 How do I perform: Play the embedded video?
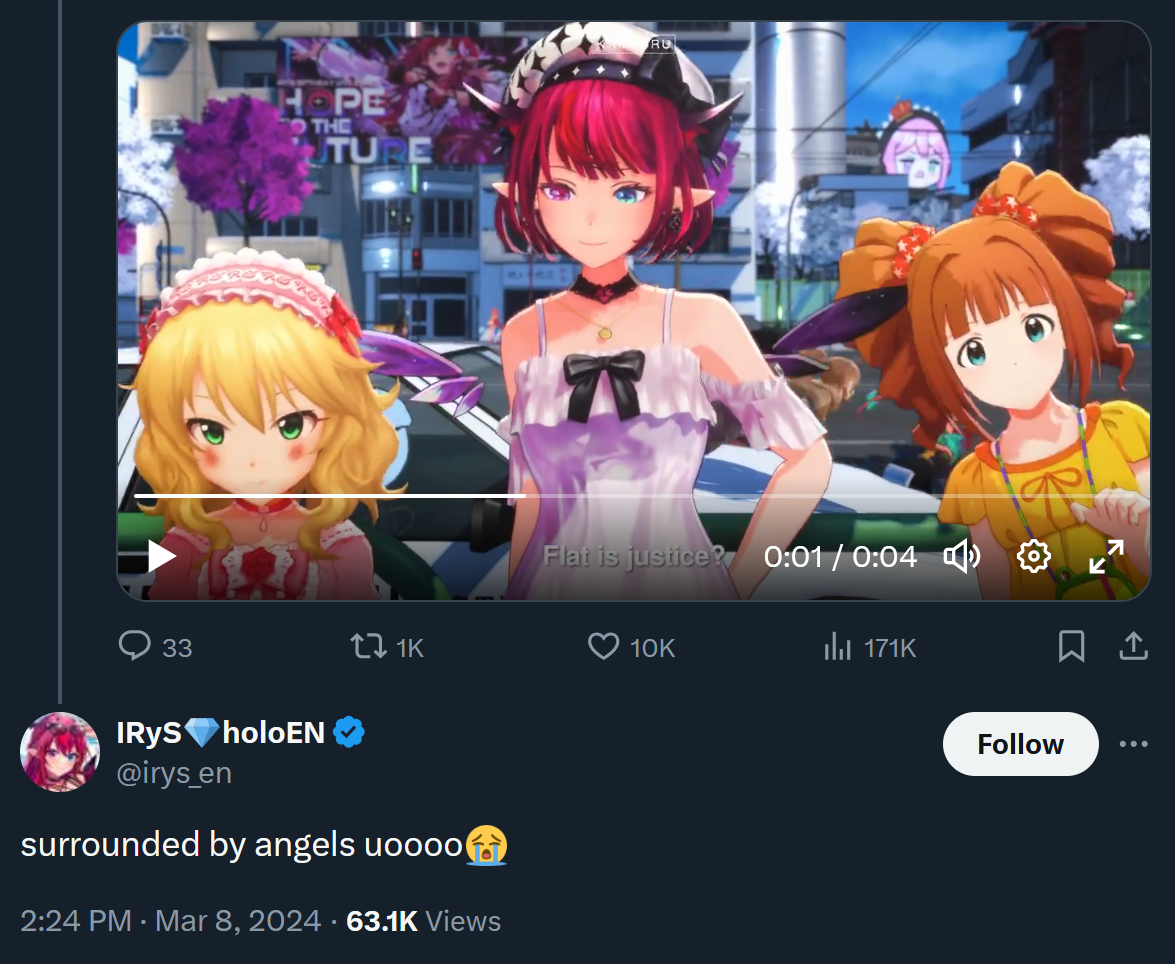click(161, 556)
